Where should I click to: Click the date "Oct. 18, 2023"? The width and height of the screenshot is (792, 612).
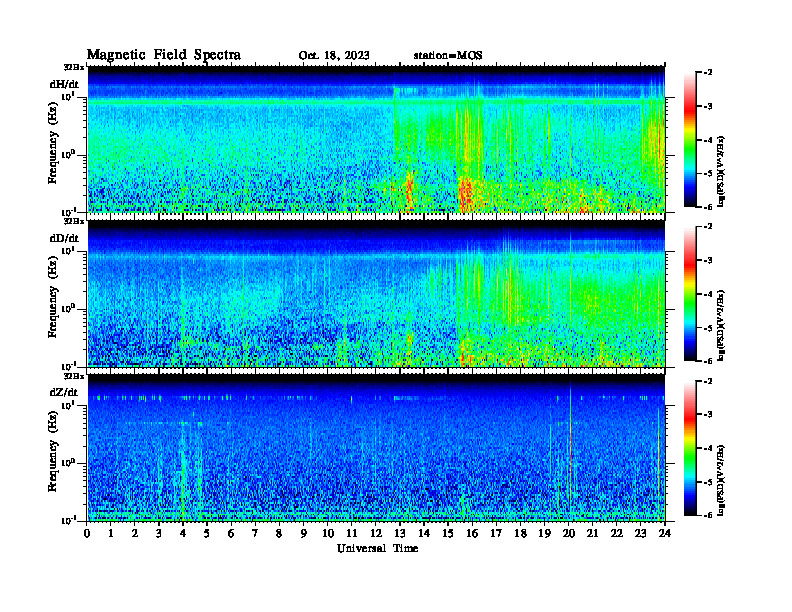pos(334,56)
